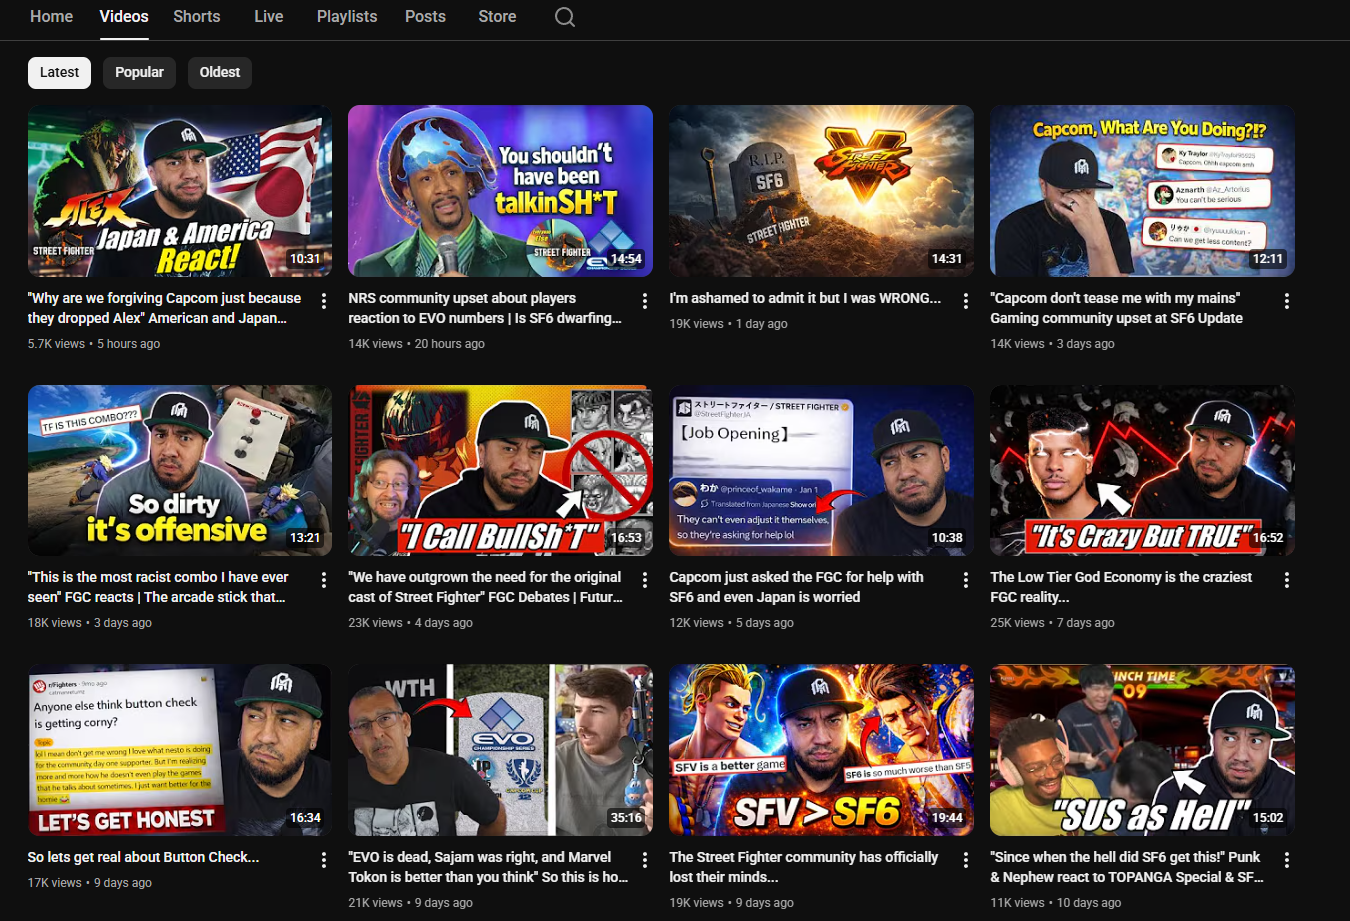Play the 'I Call Bullsh*T' thumbnail
The height and width of the screenshot is (921, 1350).
(500, 470)
